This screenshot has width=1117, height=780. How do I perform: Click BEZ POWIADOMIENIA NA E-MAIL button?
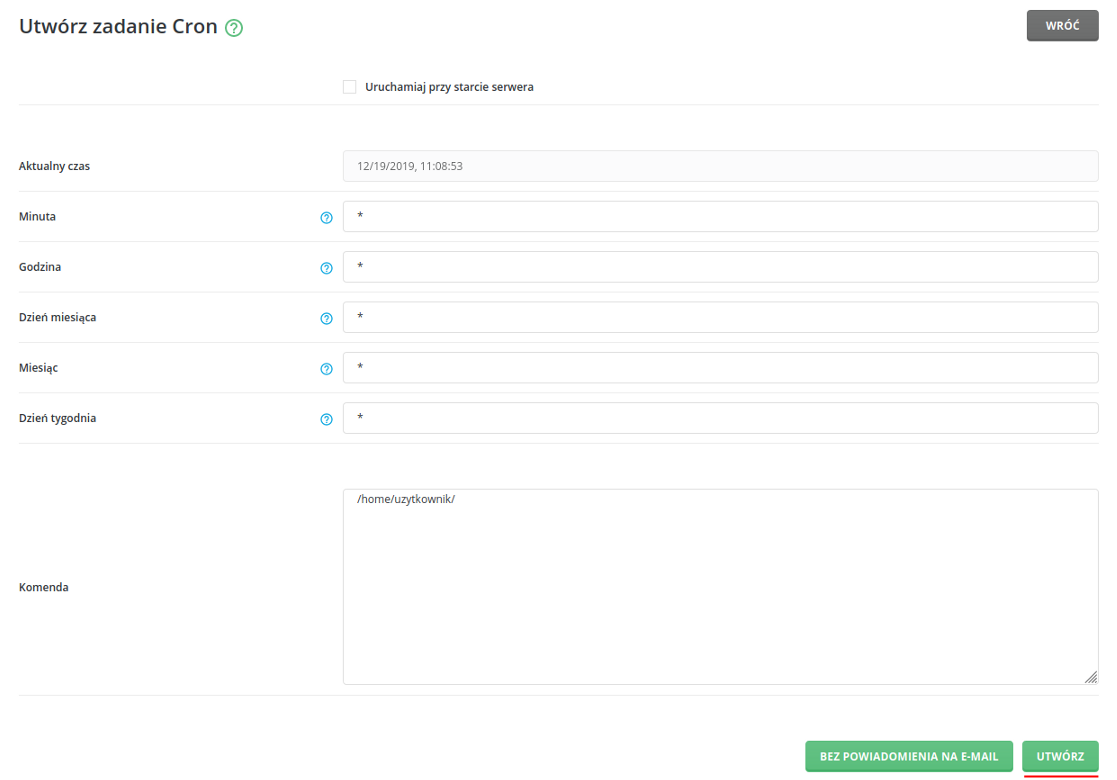click(909, 756)
